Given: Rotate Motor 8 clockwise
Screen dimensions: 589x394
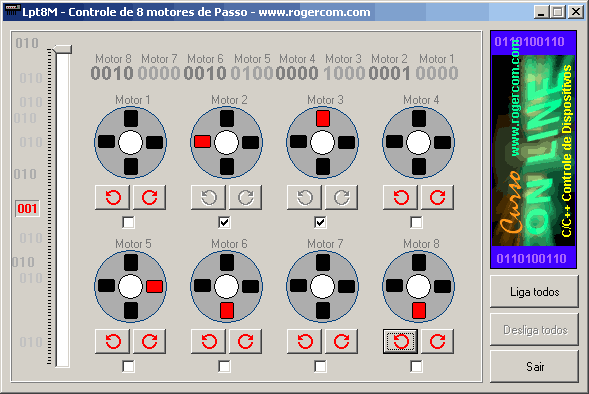Looking at the screenshot, I should coord(437,341).
